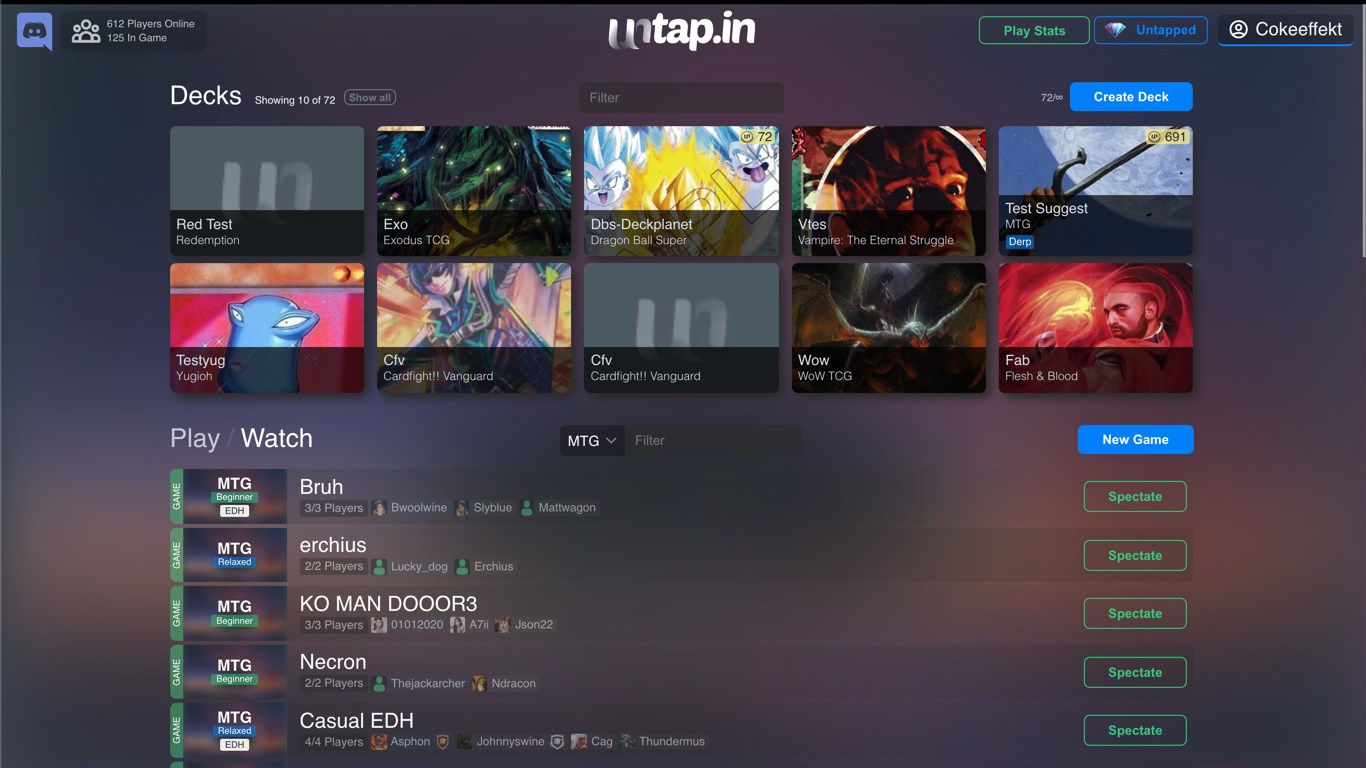This screenshot has height=768, width=1366.
Task: Click the shield badge after Johnnyswine
Action: [x=557, y=742]
